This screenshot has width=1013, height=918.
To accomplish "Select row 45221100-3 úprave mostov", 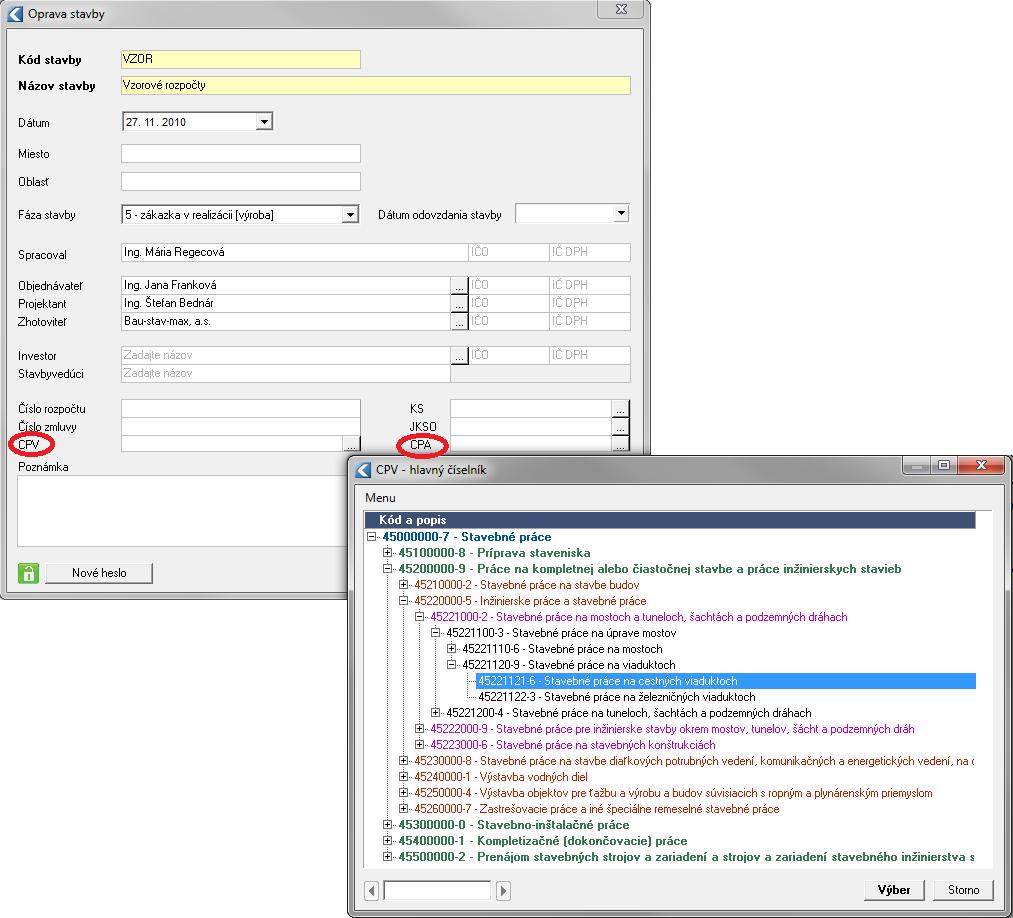I will pos(561,633).
